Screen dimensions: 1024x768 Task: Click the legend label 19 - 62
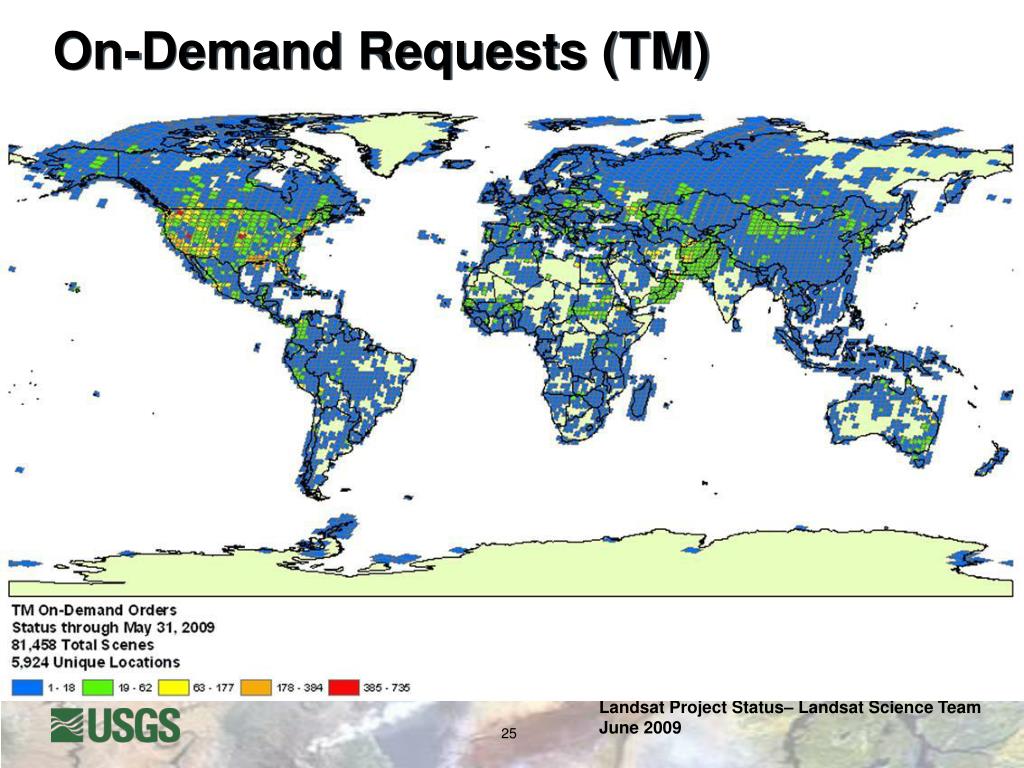(x=135, y=688)
